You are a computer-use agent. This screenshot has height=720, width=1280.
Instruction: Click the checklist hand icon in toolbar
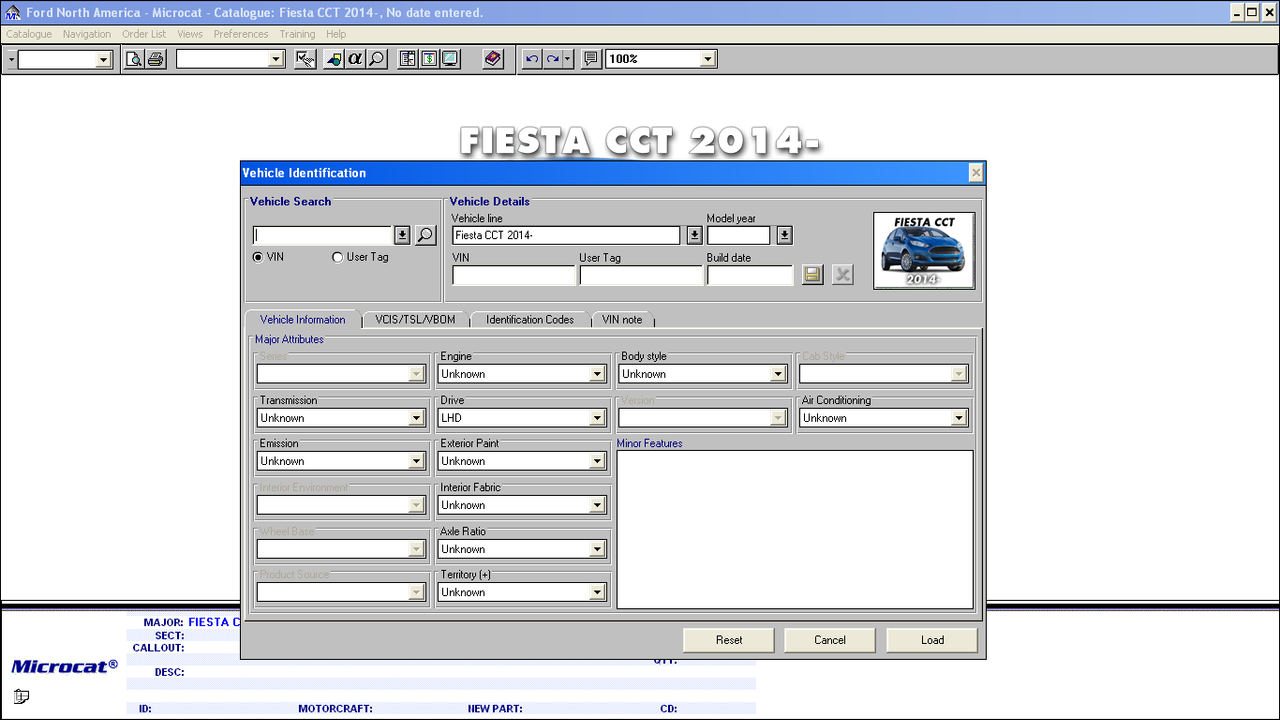coord(306,59)
